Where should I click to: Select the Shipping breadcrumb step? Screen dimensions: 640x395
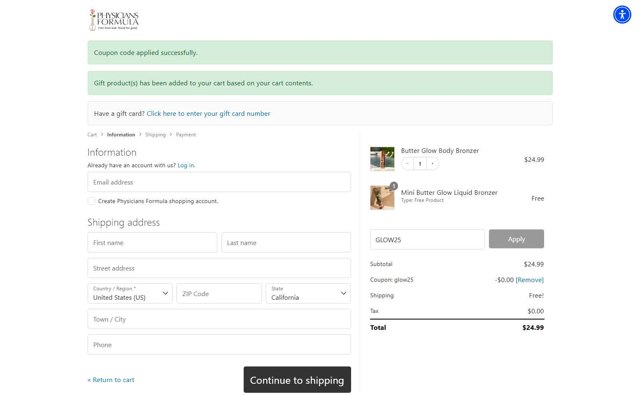tap(156, 135)
